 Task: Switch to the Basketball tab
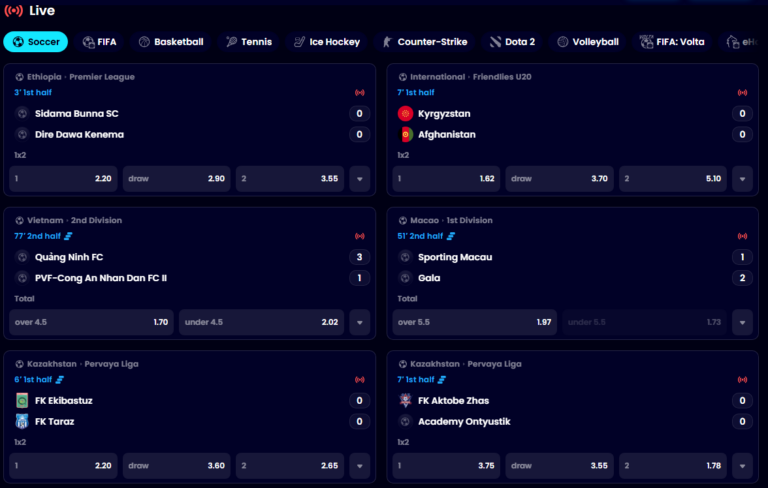coord(171,42)
